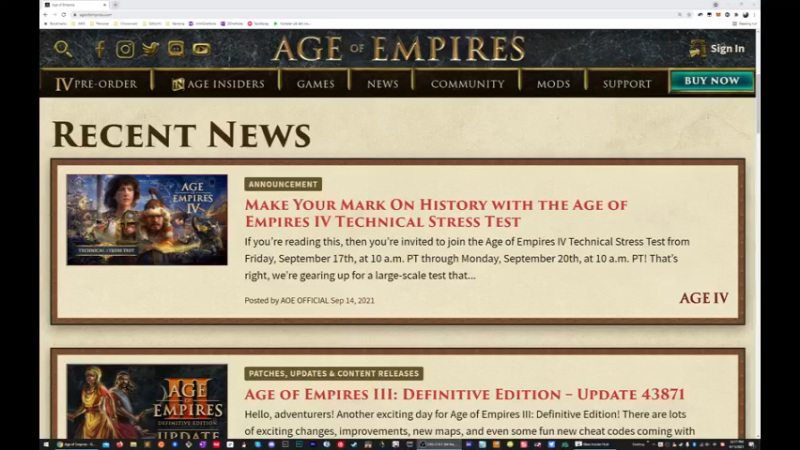Open the Age of Empires III update thumbnail
The width and height of the screenshot is (800, 450).
(x=147, y=402)
